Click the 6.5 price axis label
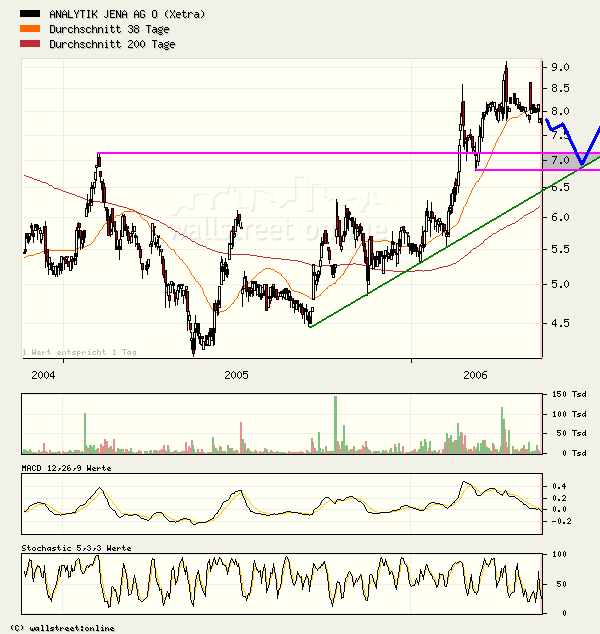This screenshot has height=634, width=600. (560, 187)
